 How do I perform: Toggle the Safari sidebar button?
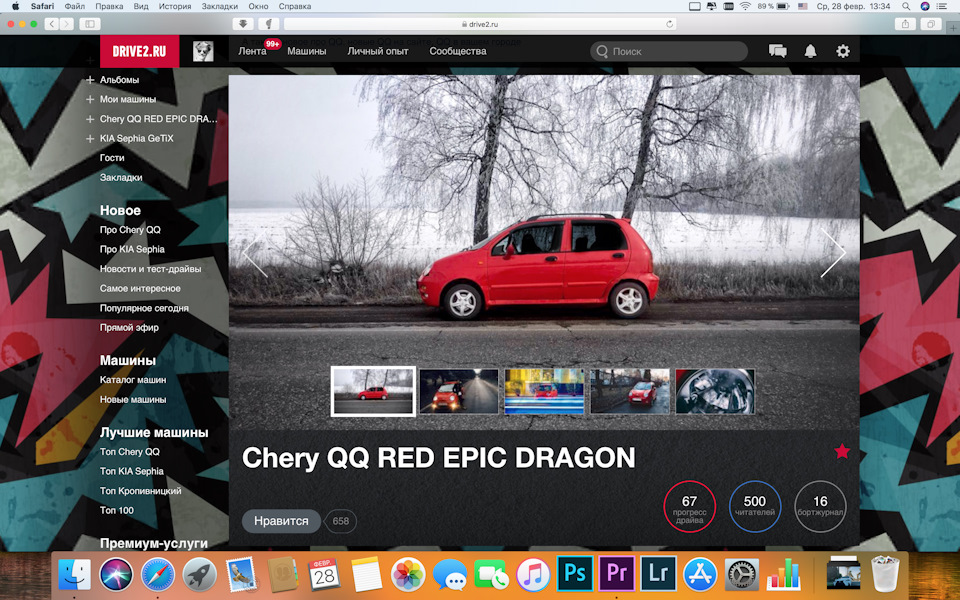[90, 24]
